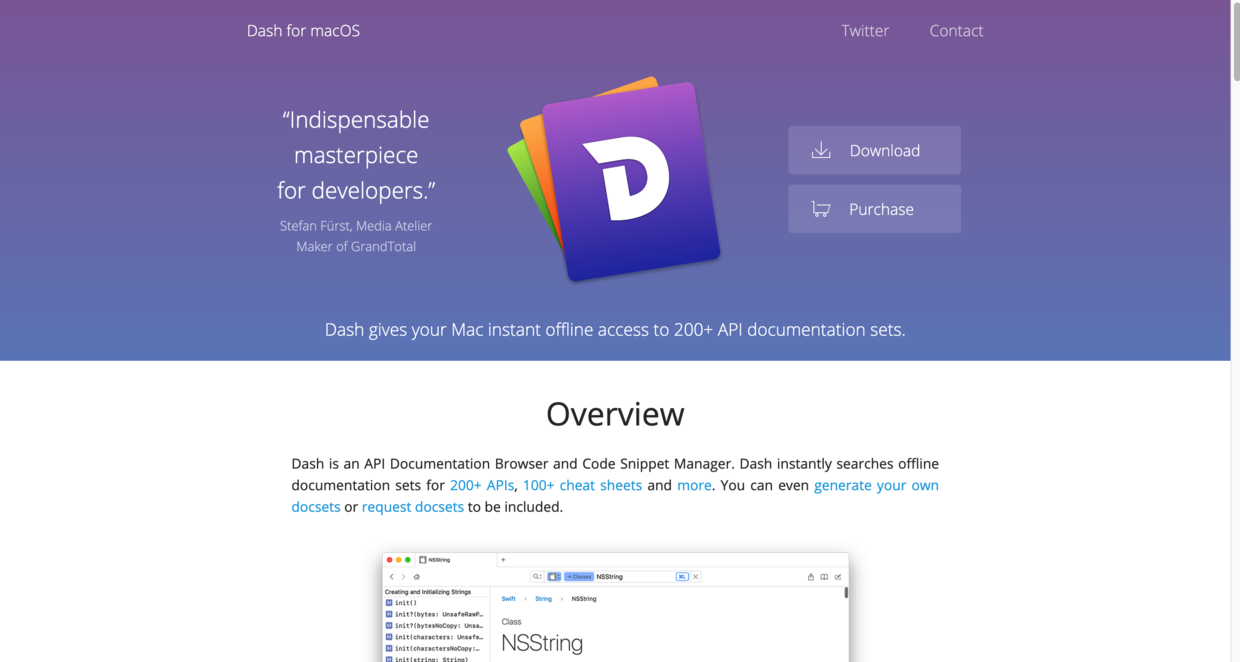Open the 'request docsets' link
Image resolution: width=1240 pixels, height=662 pixels.
click(x=413, y=507)
